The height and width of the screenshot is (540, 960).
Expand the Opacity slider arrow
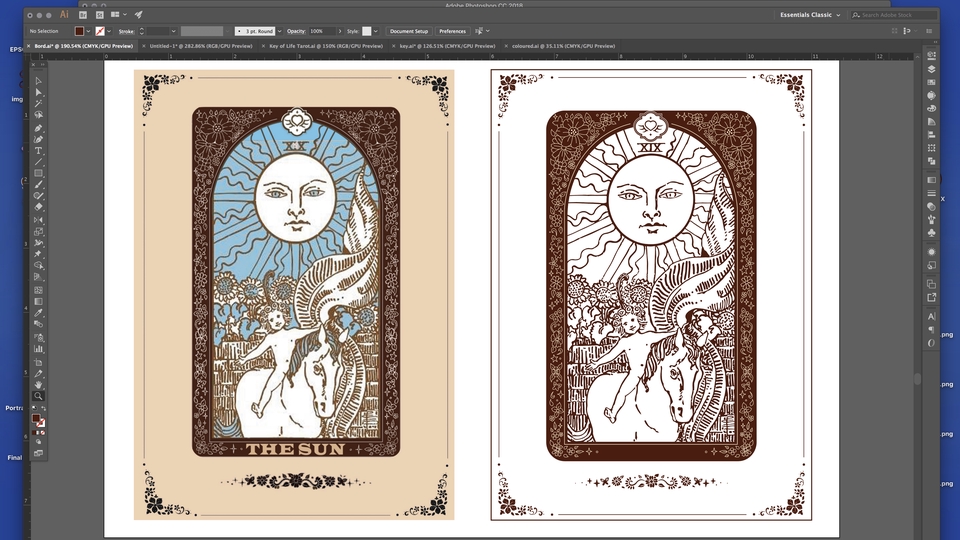(x=340, y=31)
